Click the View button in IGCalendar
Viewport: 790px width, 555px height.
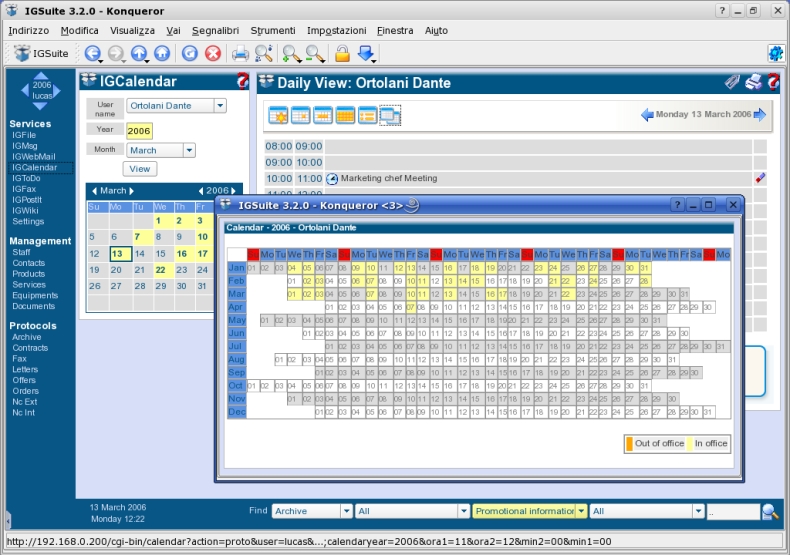(140, 169)
